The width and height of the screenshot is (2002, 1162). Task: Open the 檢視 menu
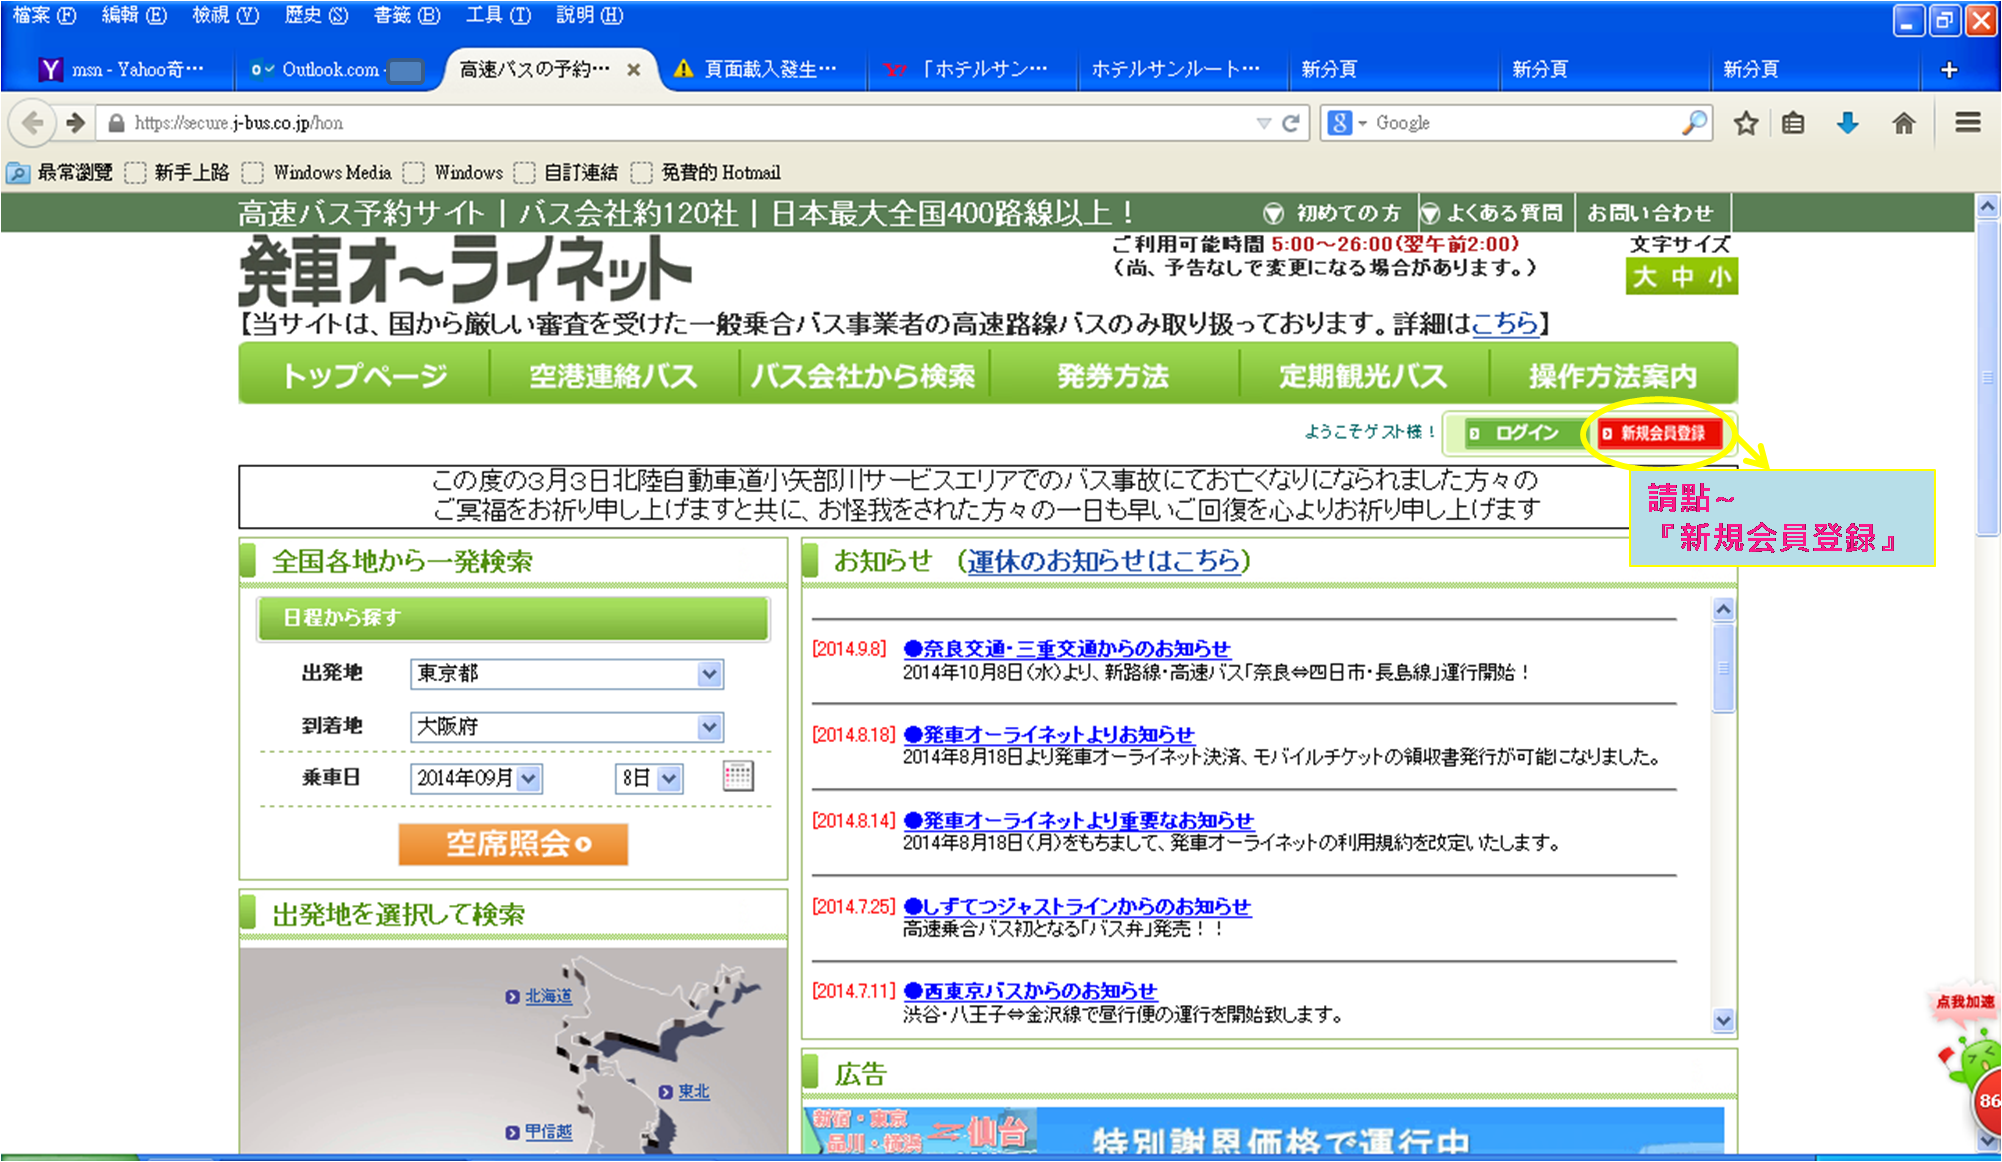click(x=226, y=15)
